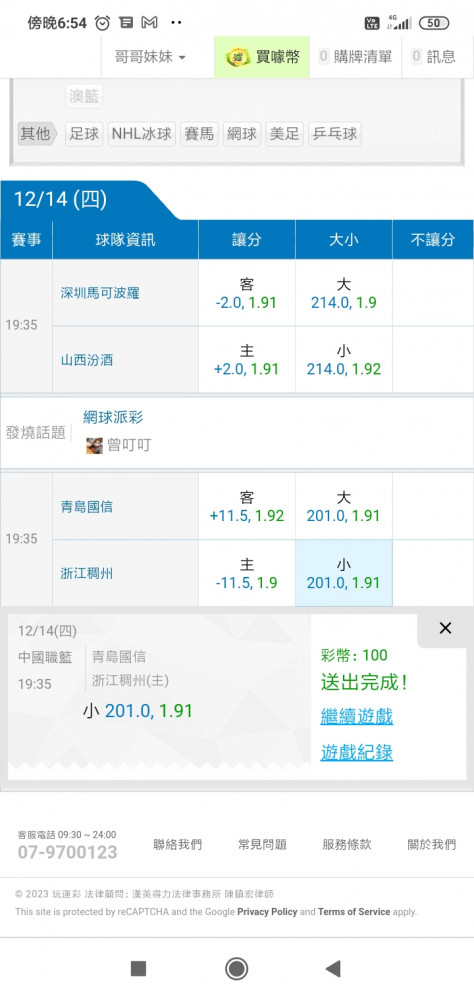Open the 遊戲紀錄 link

pos(357,753)
